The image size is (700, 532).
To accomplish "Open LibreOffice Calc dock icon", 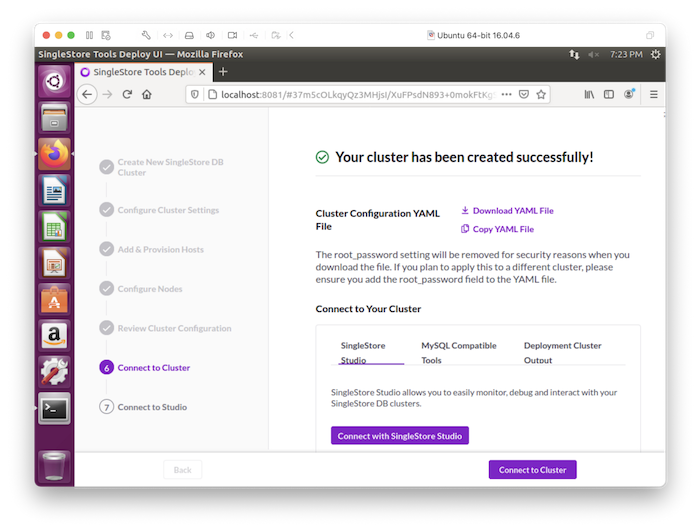I will tap(54, 228).
